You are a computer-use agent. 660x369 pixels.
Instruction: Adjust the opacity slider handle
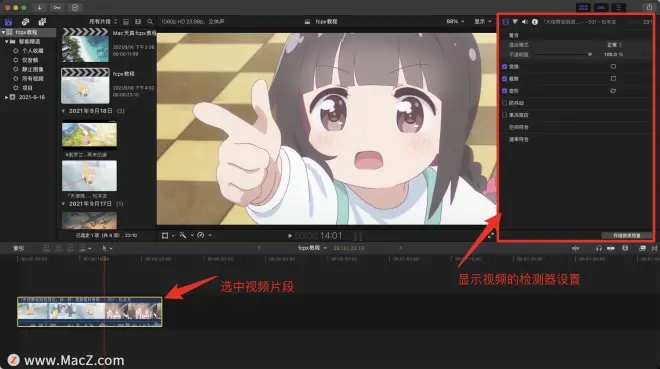point(590,54)
